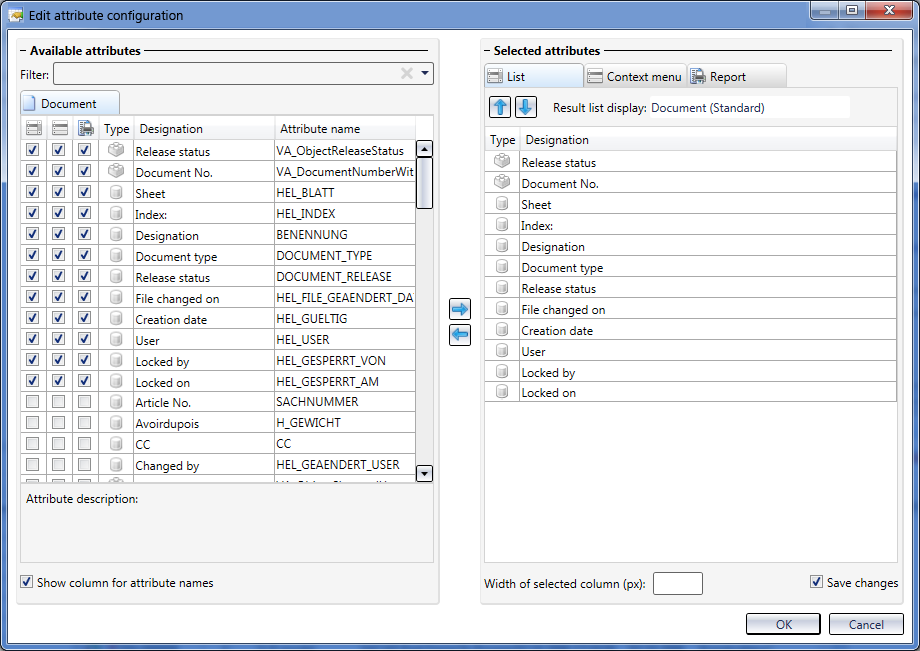
Task: Uncheck Show column for attribute names
Action: (x=27, y=582)
